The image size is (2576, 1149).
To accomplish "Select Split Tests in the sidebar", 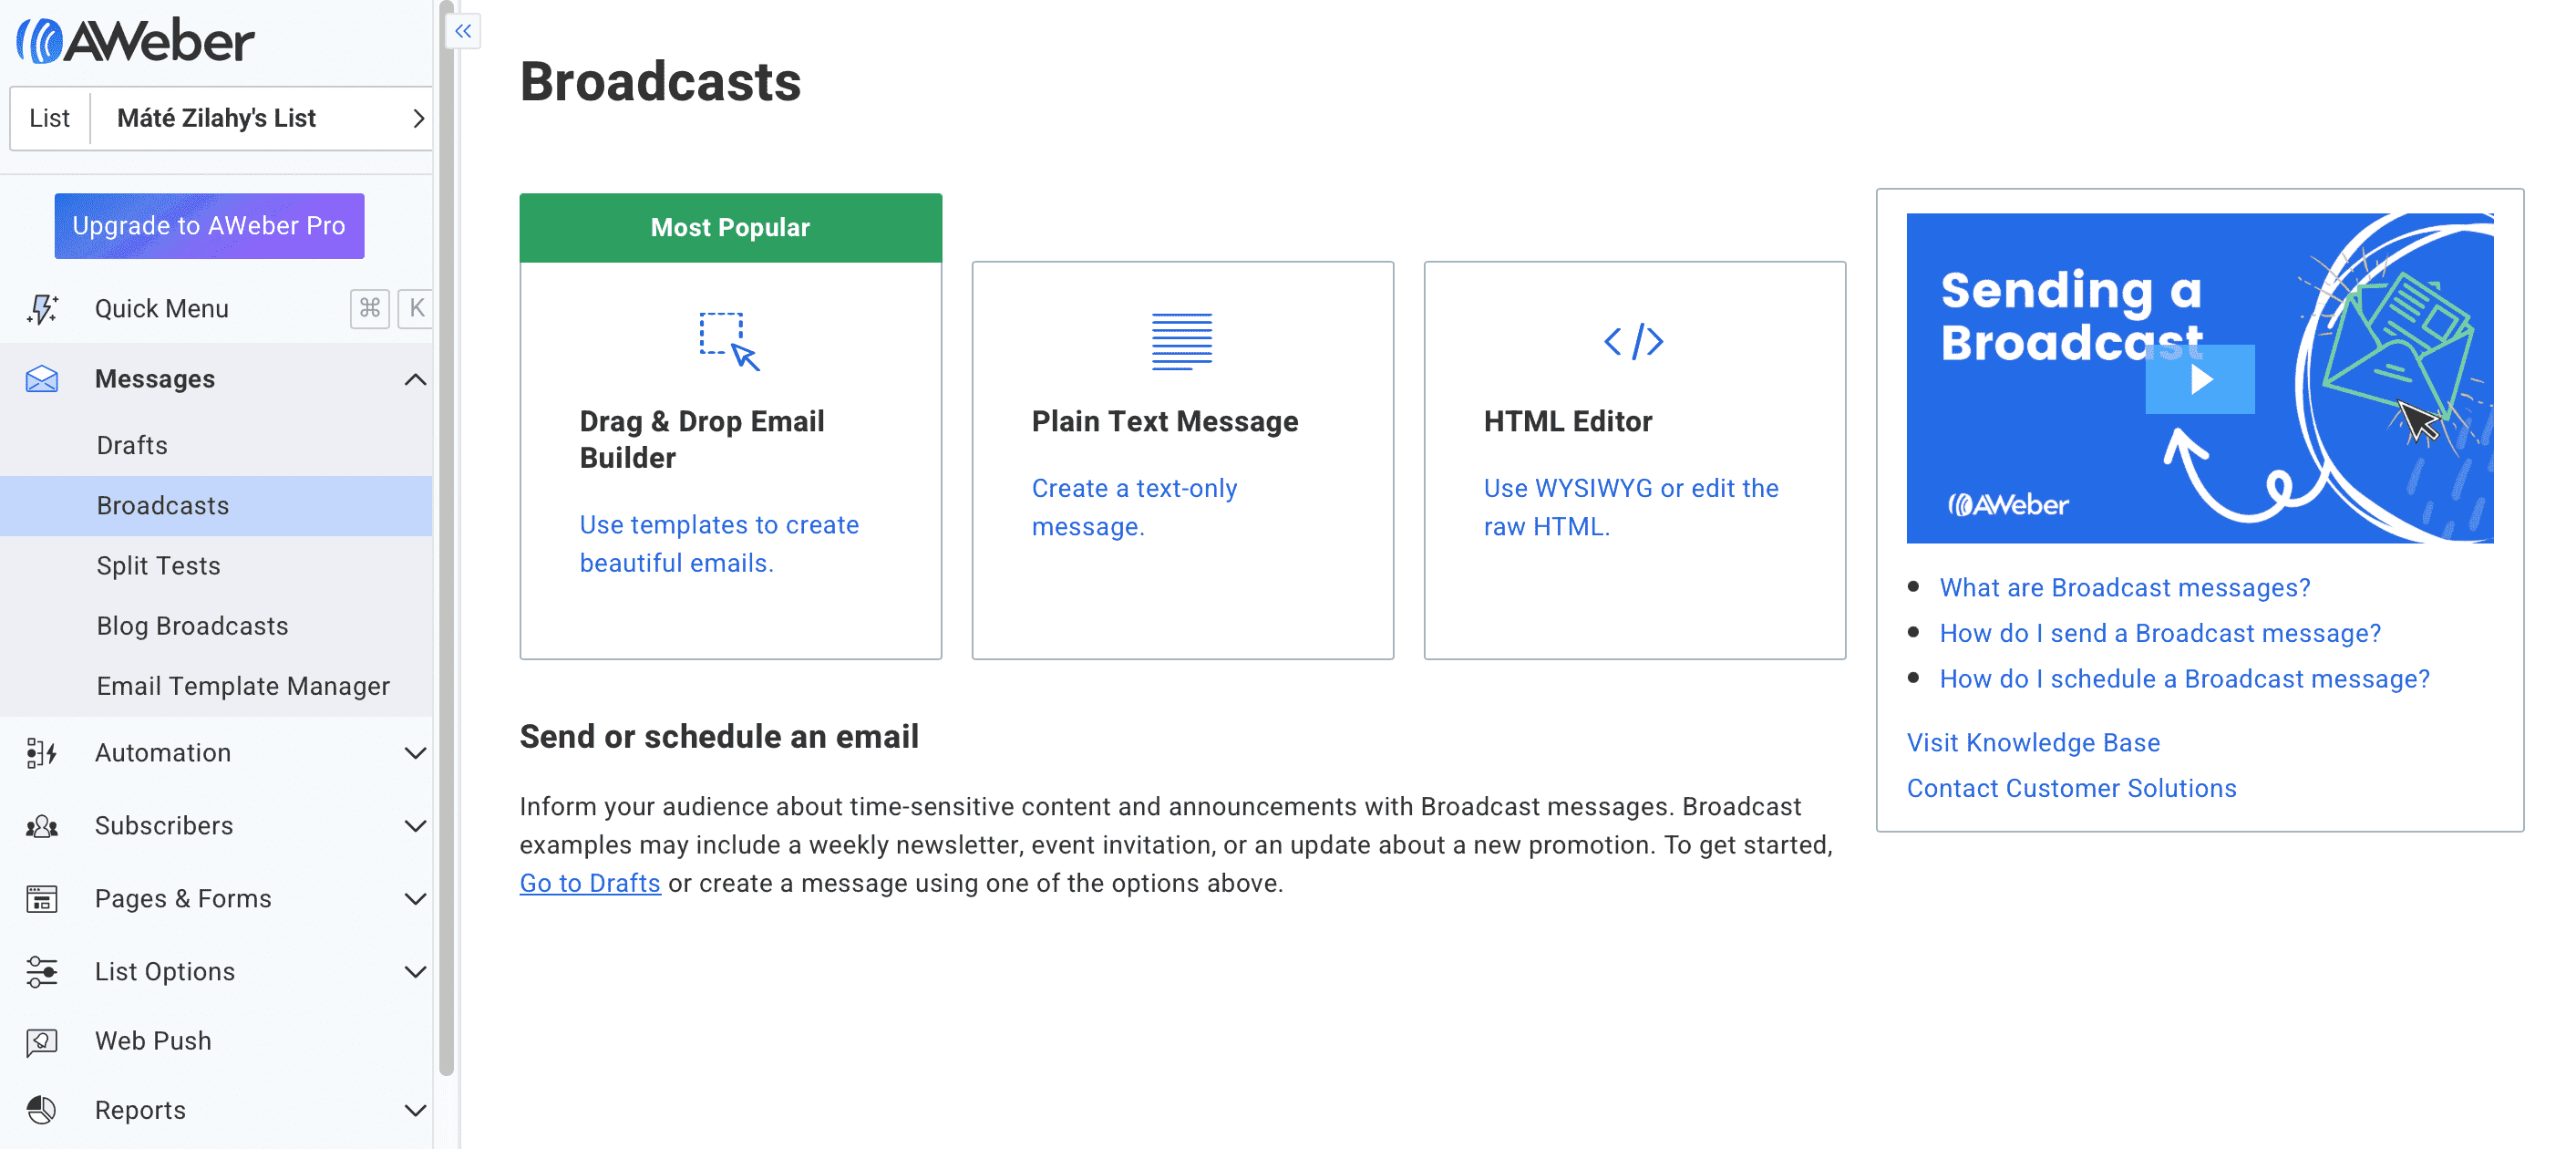I will click(158, 566).
